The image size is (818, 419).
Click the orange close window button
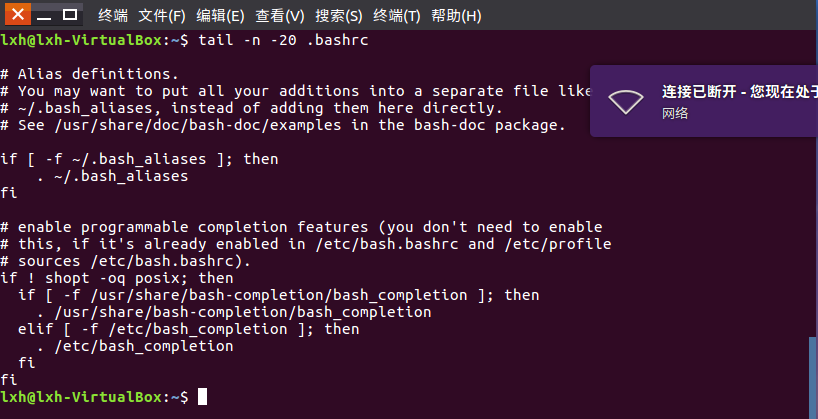click(19, 15)
